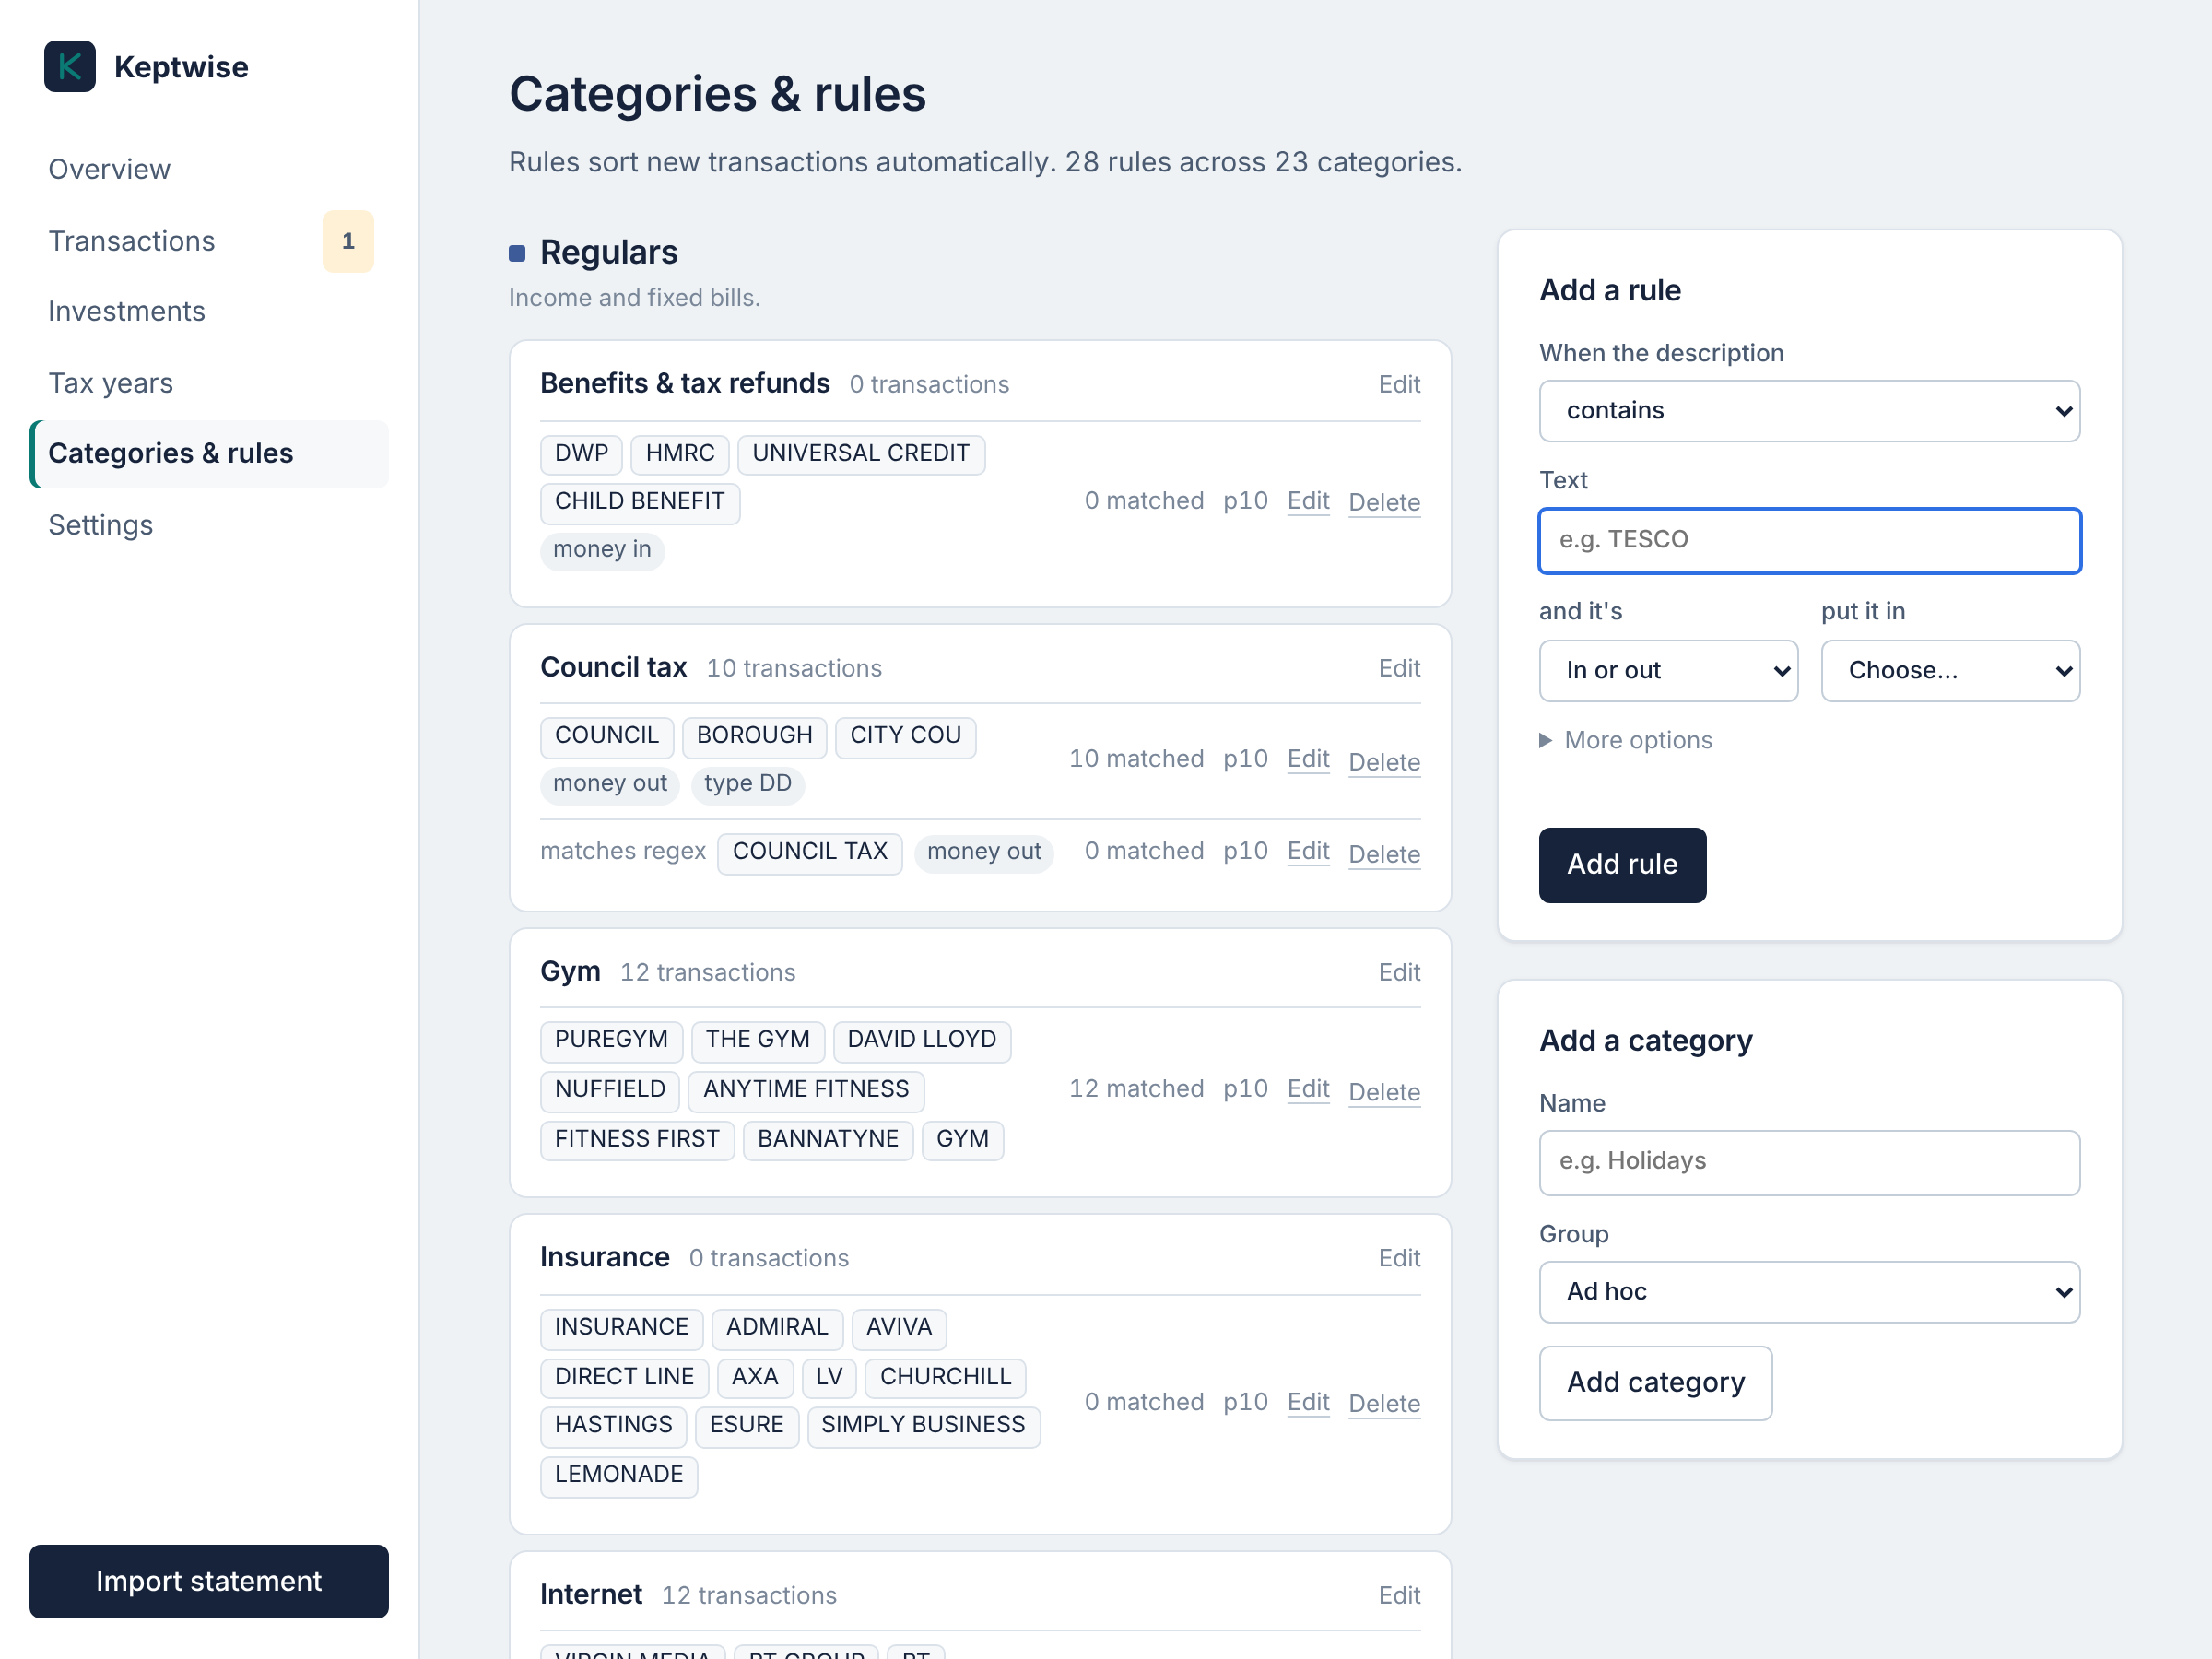Edit the DWP HMRC rule
The width and height of the screenshot is (2212, 1659).
click(1307, 501)
